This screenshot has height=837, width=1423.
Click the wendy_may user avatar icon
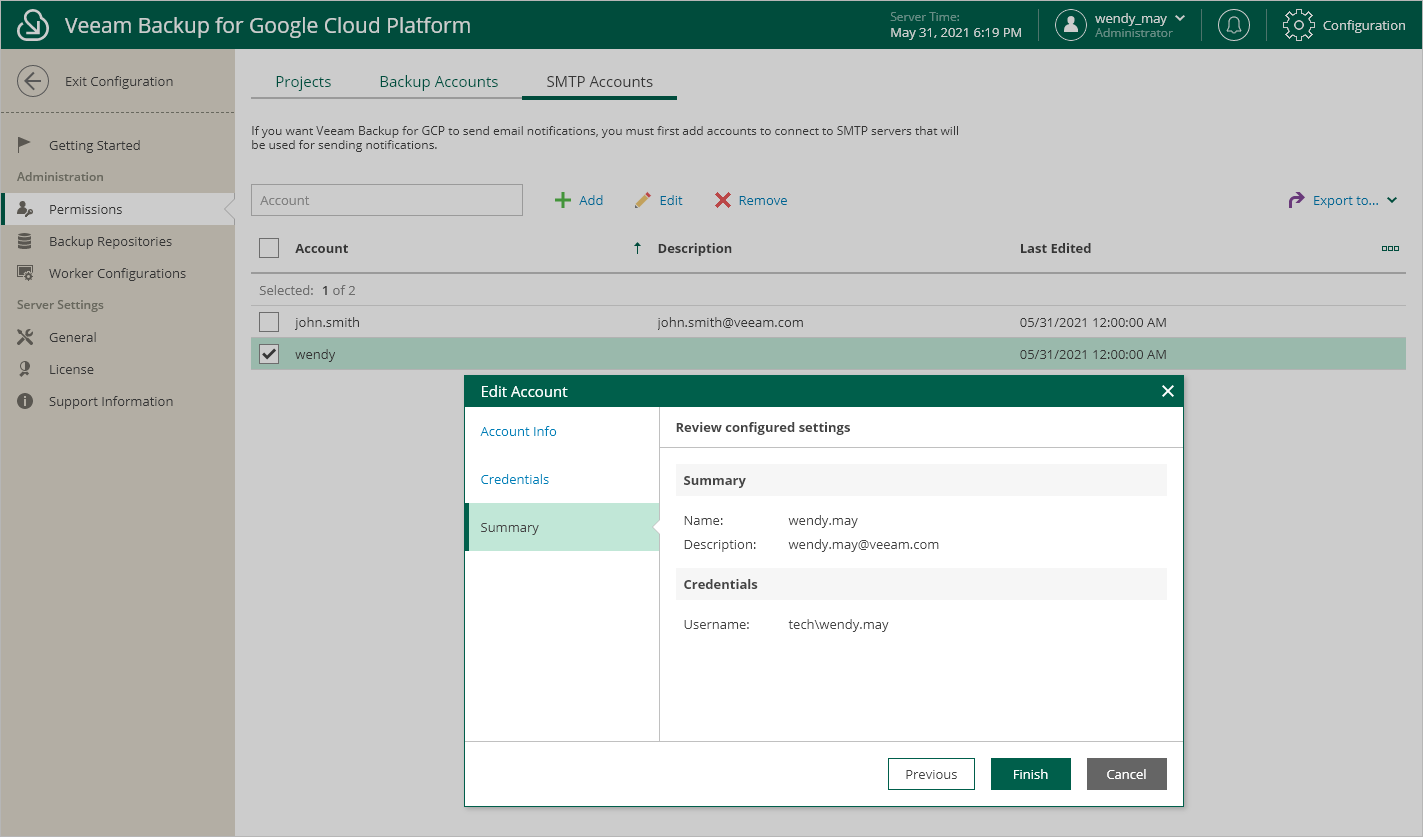pos(1071,25)
